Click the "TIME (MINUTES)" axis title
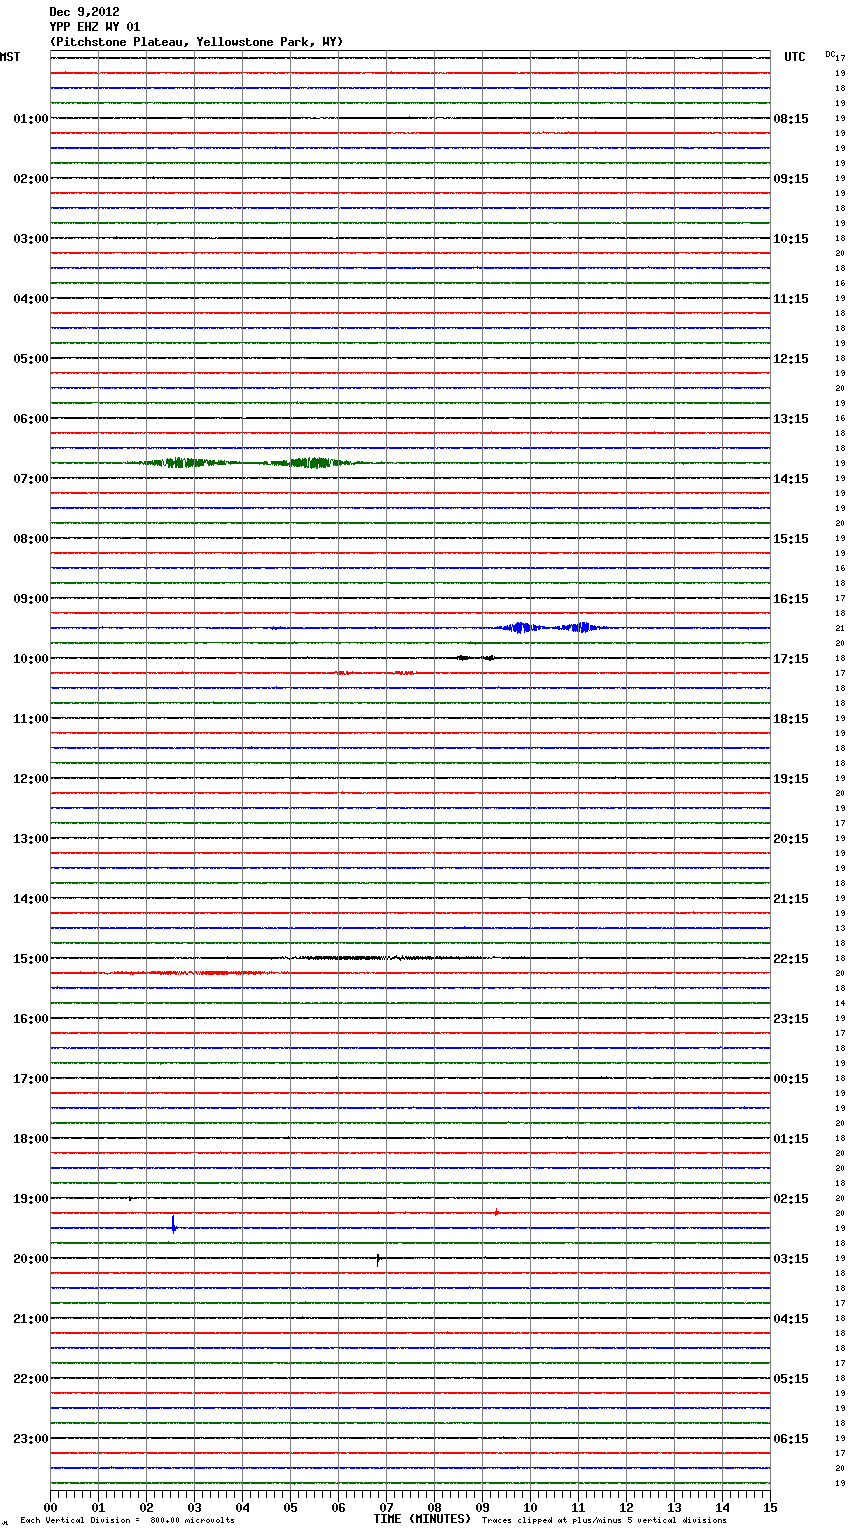Viewport: 850px width, 1534px height. click(422, 1519)
